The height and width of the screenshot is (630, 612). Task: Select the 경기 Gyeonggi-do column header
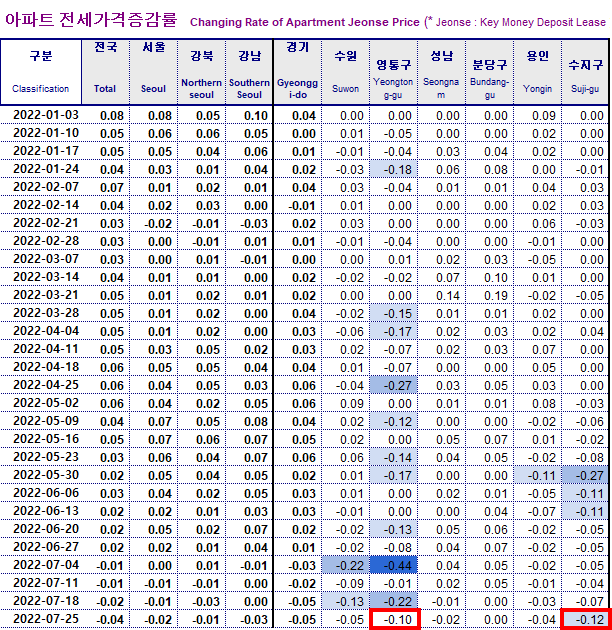[297, 72]
